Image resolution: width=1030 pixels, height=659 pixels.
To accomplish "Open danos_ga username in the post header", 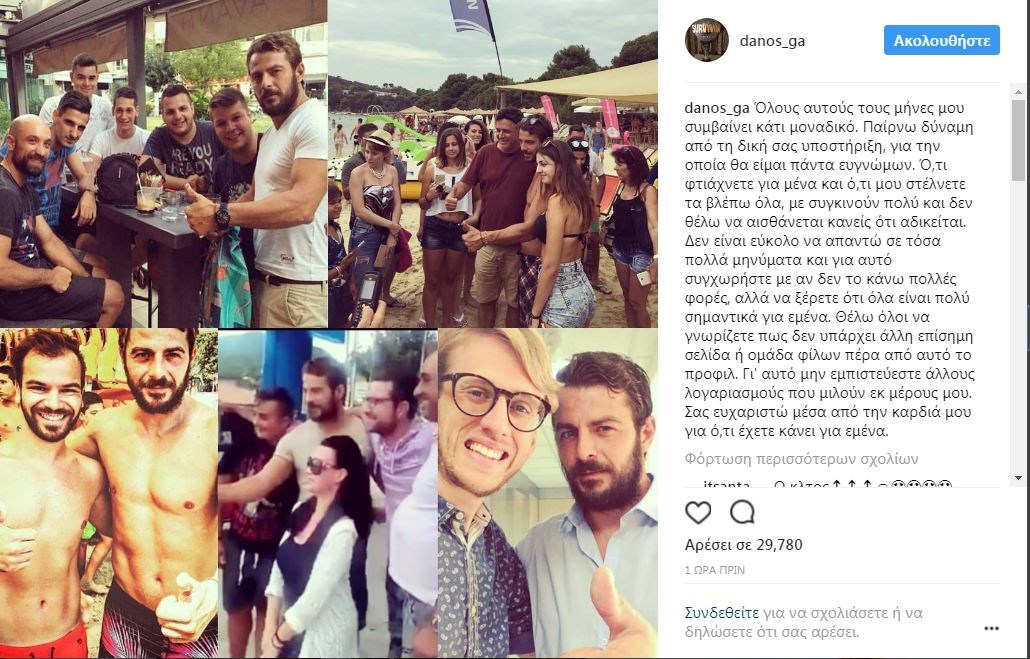I will coord(772,41).
